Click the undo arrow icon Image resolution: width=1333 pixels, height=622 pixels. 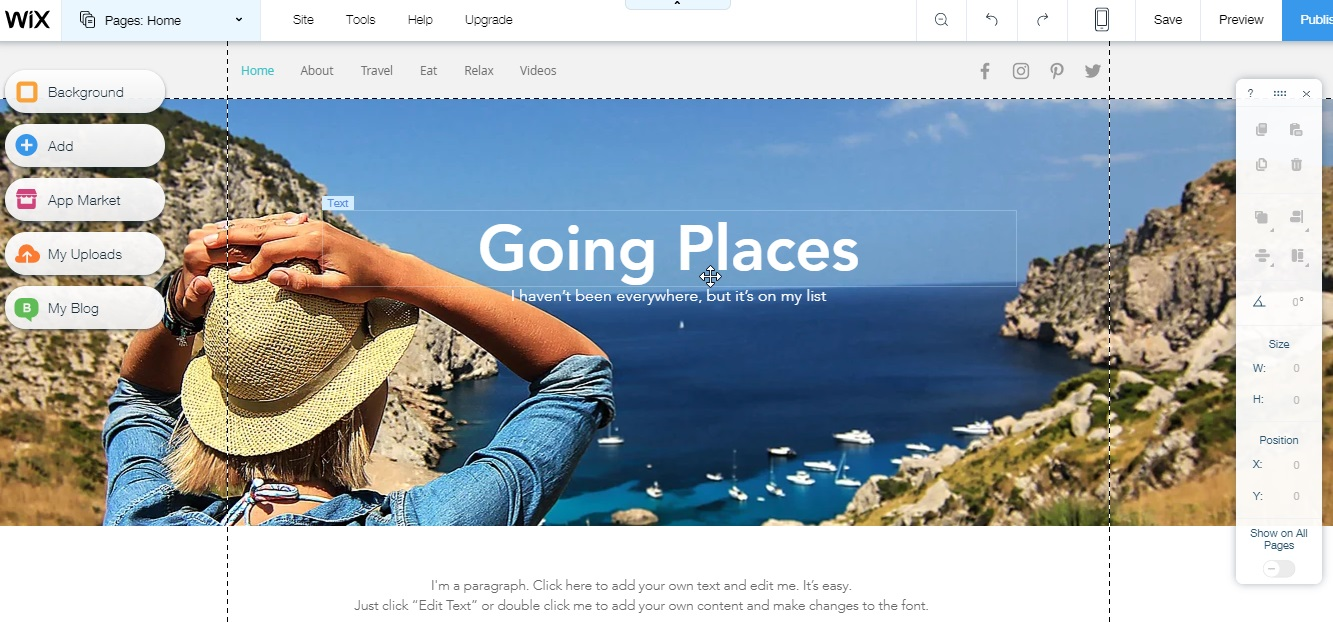(x=992, y=20)
